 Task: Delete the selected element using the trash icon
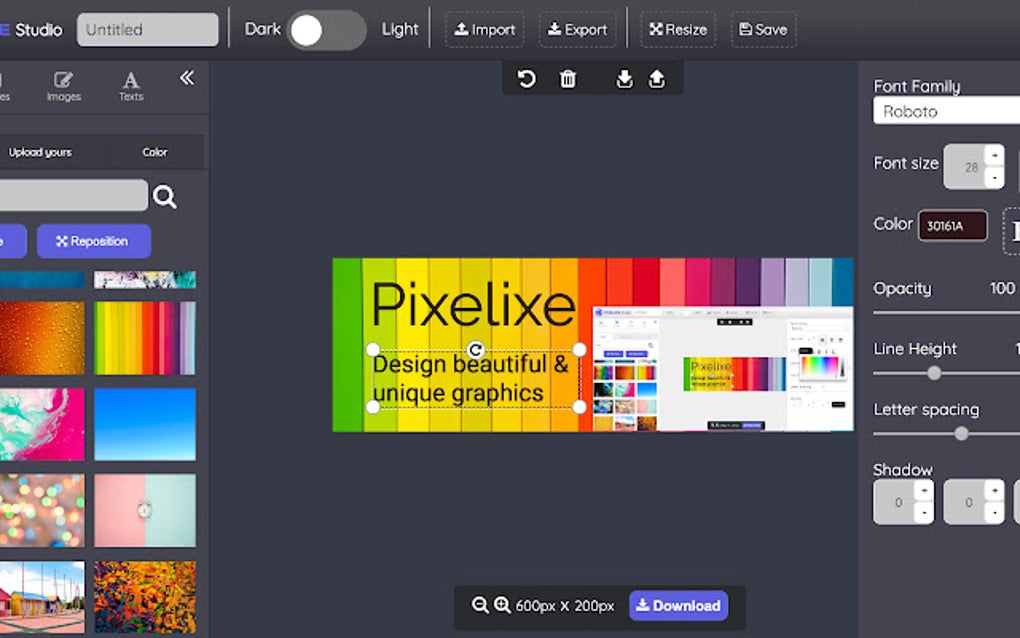tap(568, 78)
